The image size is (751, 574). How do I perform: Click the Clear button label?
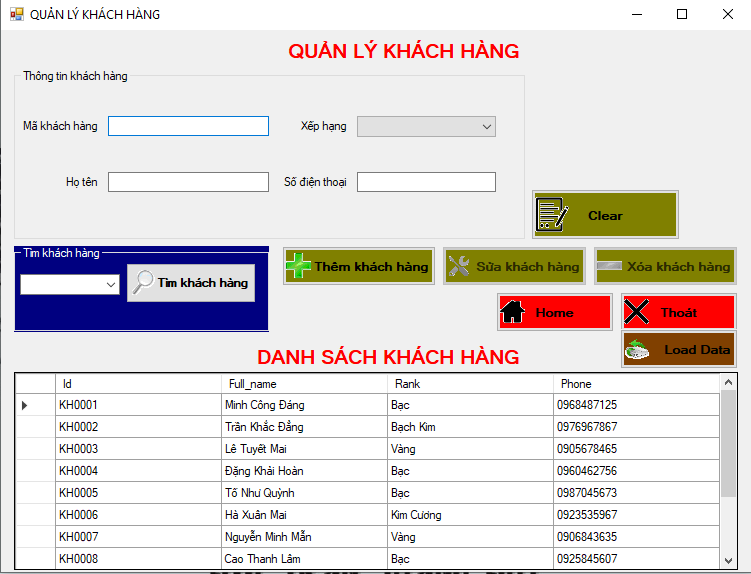(605, 216)
